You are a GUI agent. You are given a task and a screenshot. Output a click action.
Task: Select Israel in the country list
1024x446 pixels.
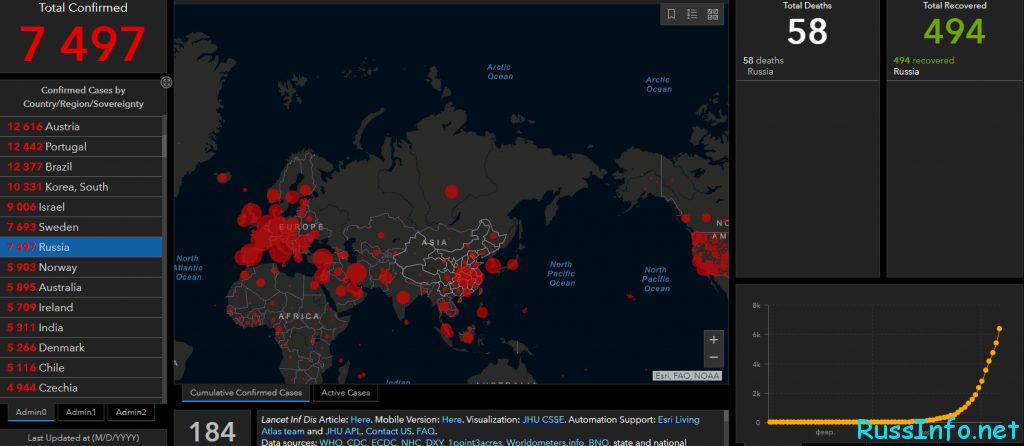(x=81, y=207)
